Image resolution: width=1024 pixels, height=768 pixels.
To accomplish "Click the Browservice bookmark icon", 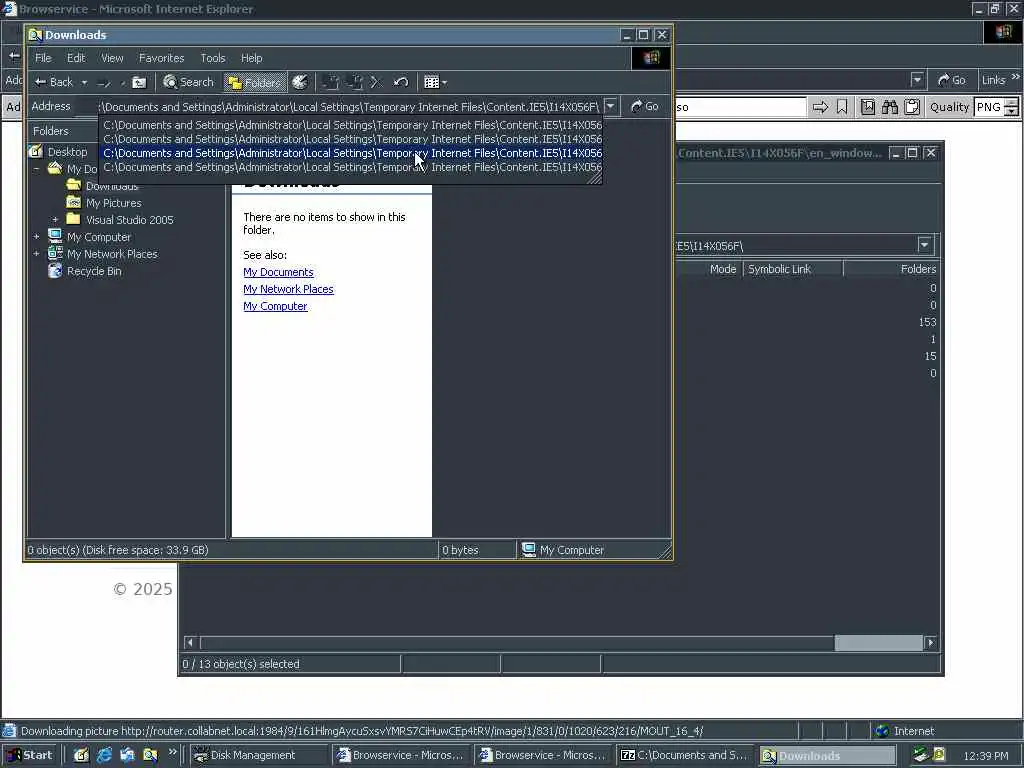I will (842, 107).
